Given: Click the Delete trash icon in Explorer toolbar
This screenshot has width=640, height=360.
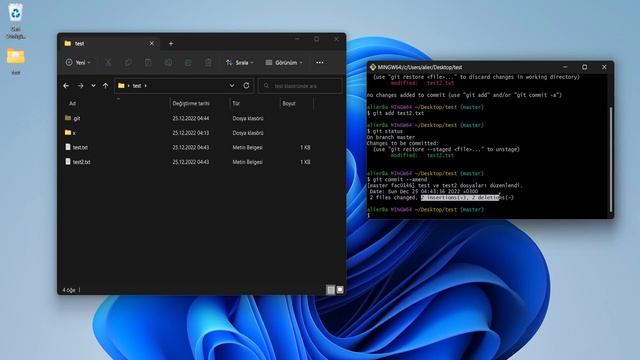Looking at the screenshot, I should tap(208, 62).
